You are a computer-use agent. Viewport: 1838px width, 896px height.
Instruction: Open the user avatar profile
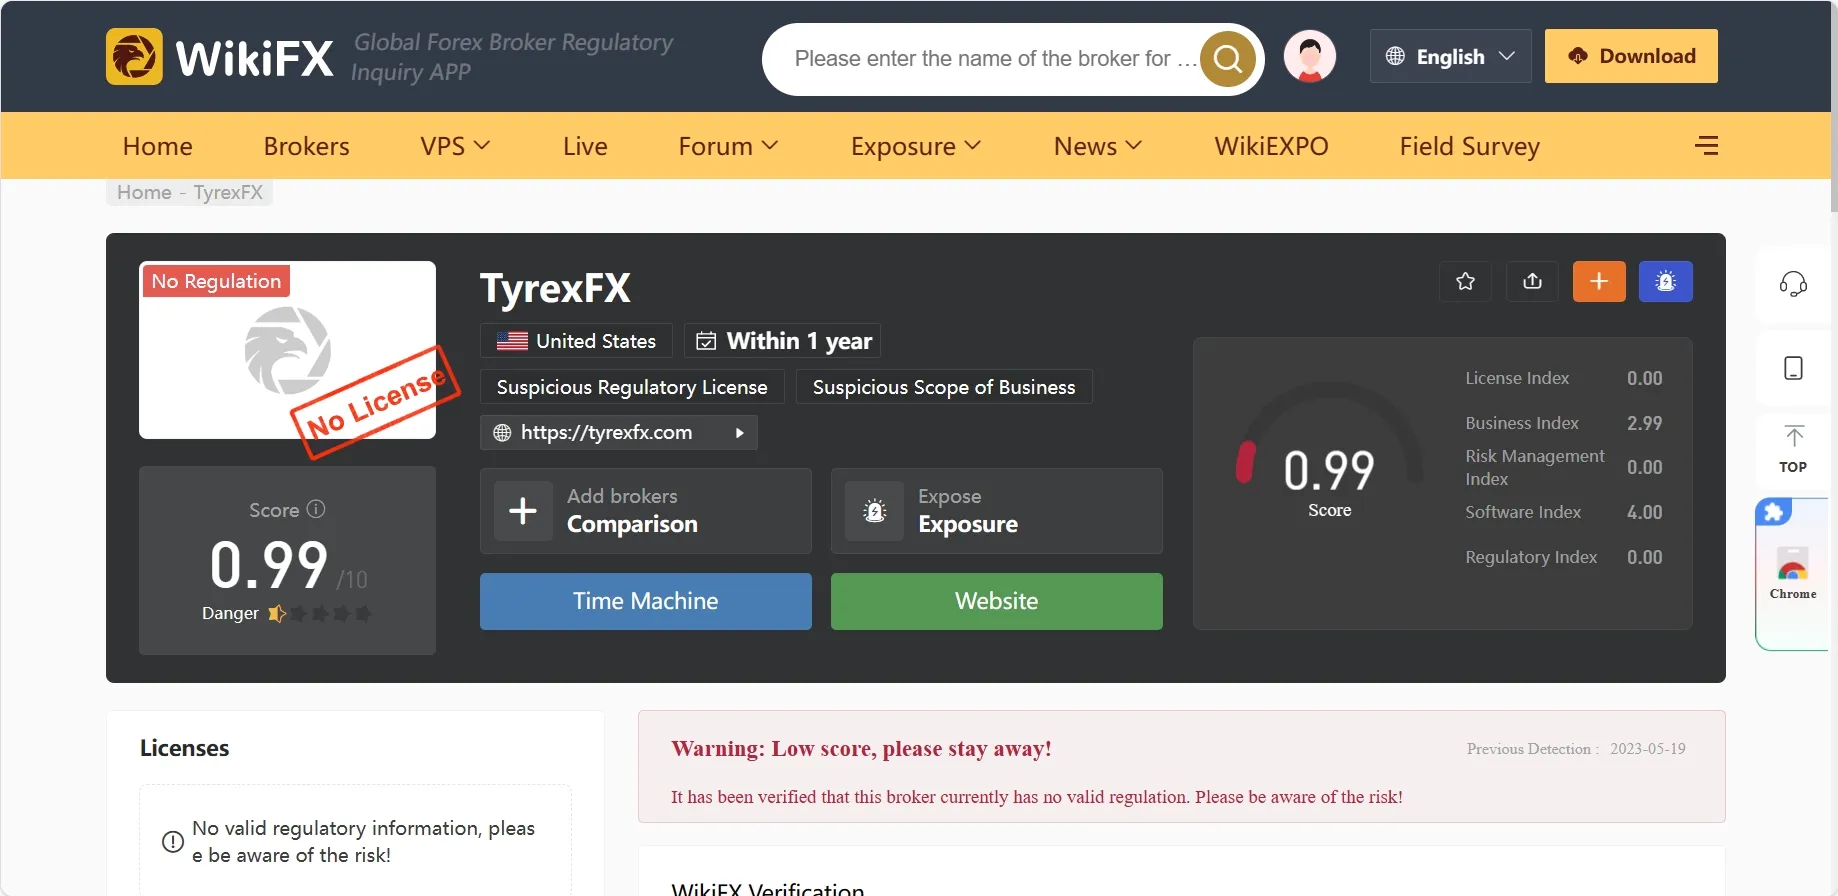[x=1310, y=57]
